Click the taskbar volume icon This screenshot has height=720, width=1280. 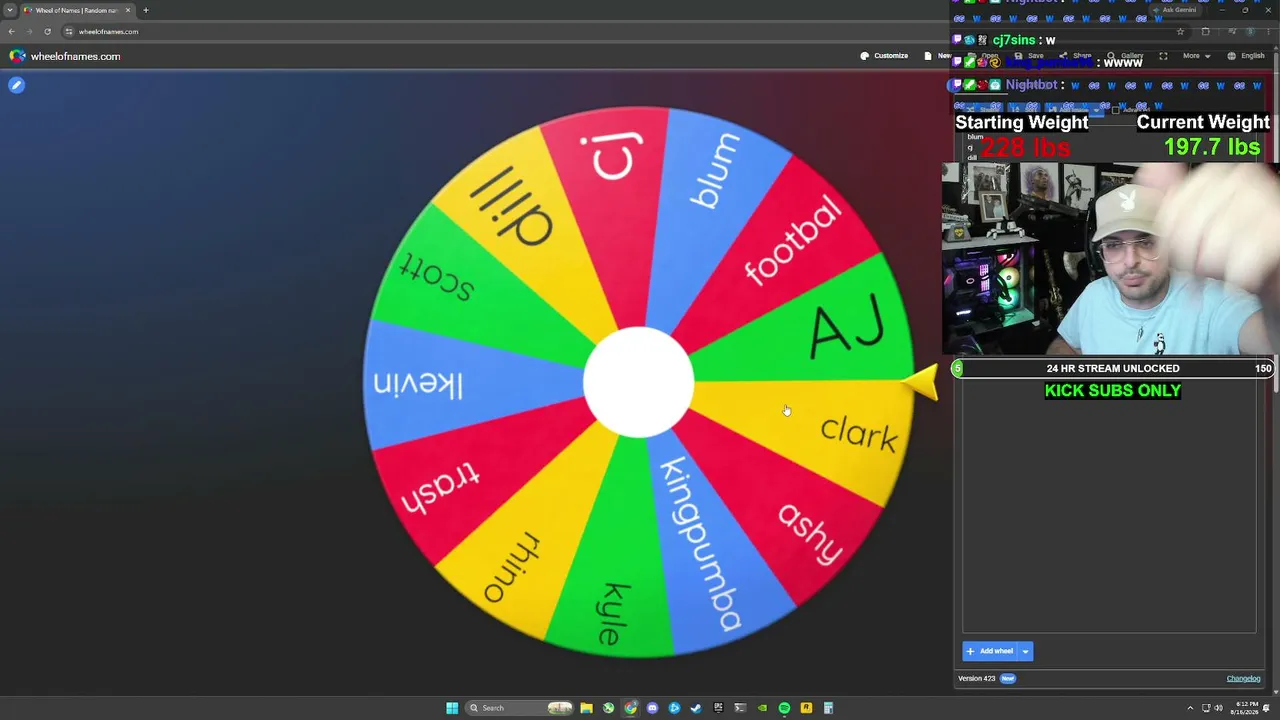pyautogui.click(x=1218, y=708)
